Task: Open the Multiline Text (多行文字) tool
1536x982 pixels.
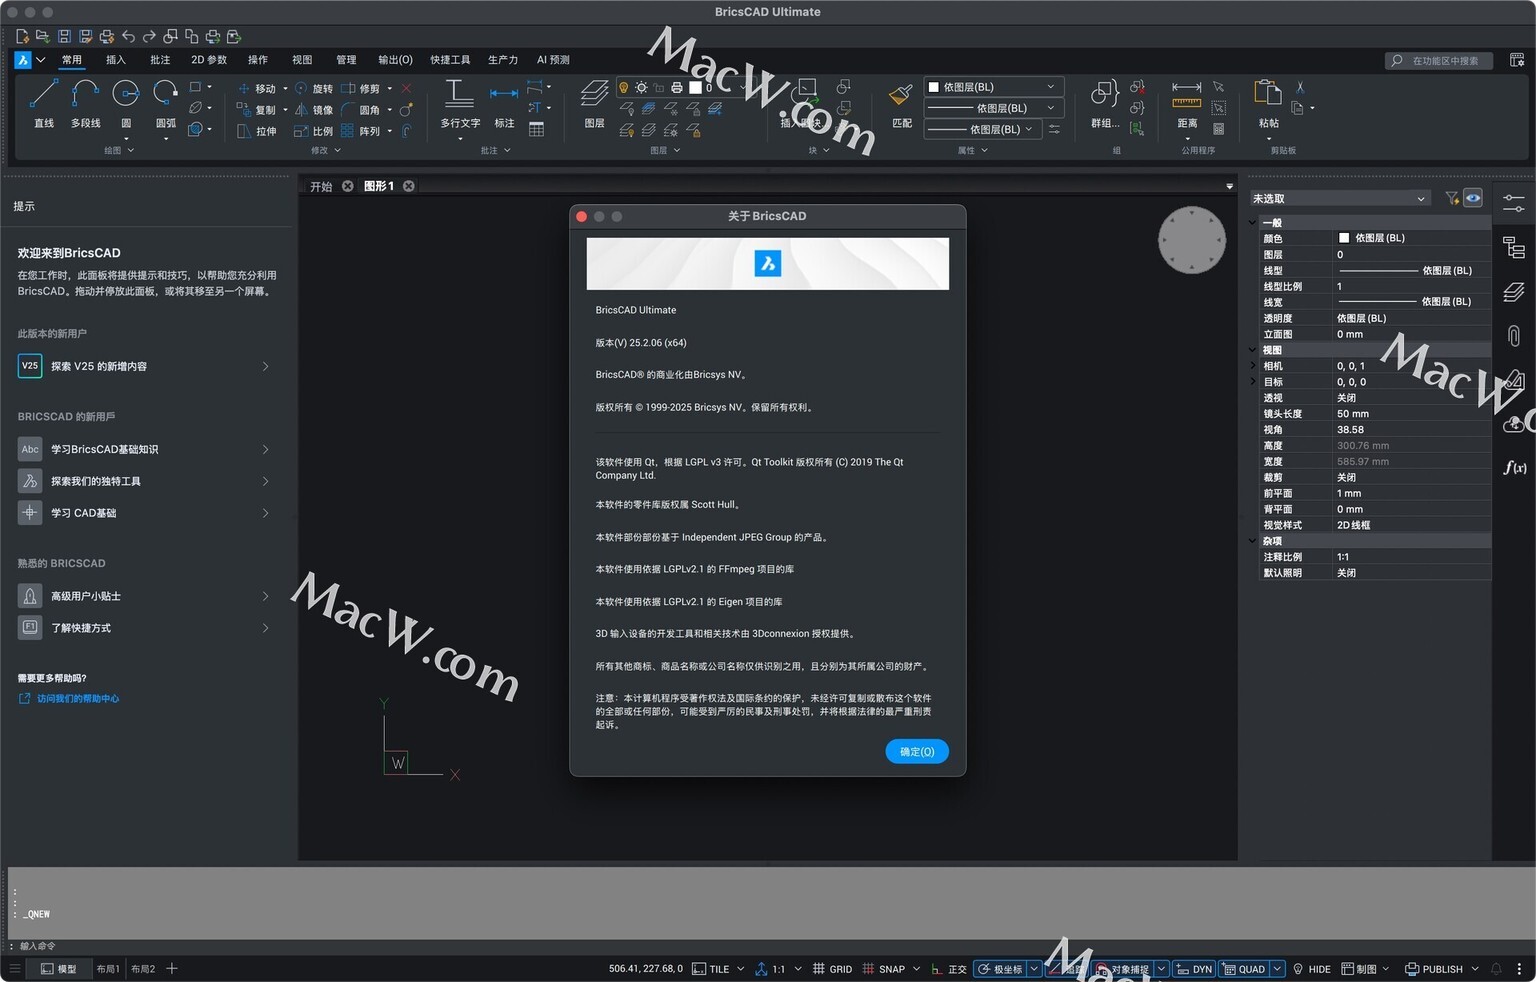Action: (460, 103)
